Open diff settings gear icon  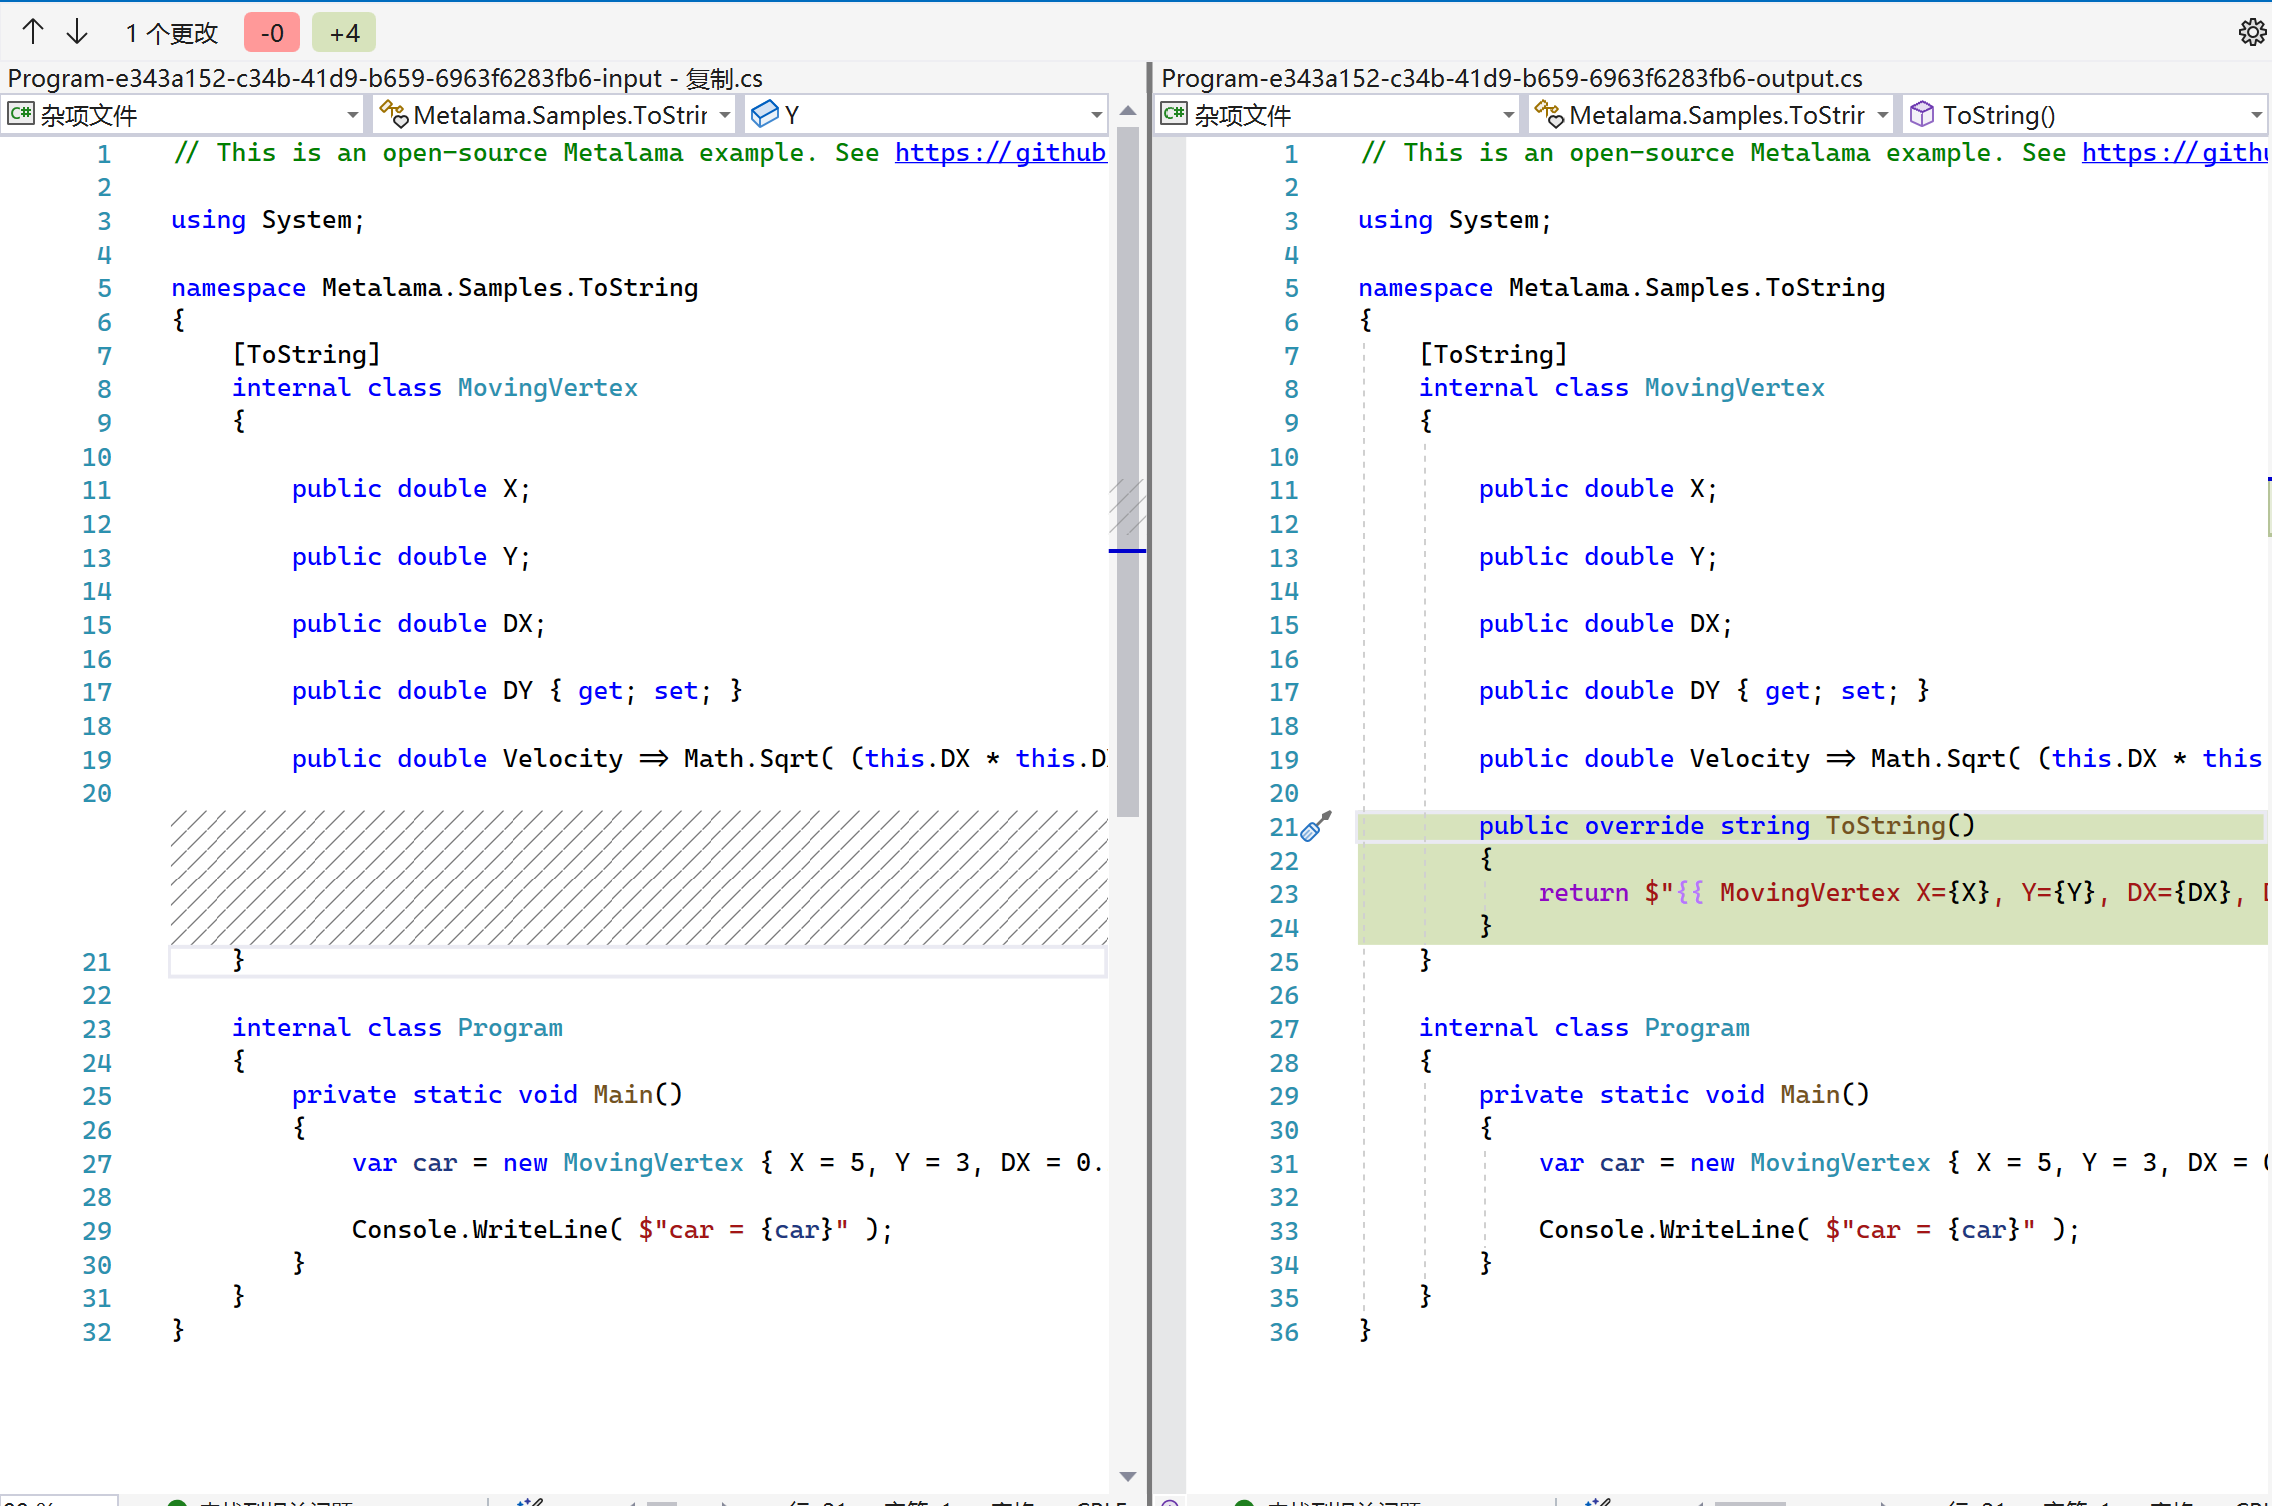[x=2252, y=32]
